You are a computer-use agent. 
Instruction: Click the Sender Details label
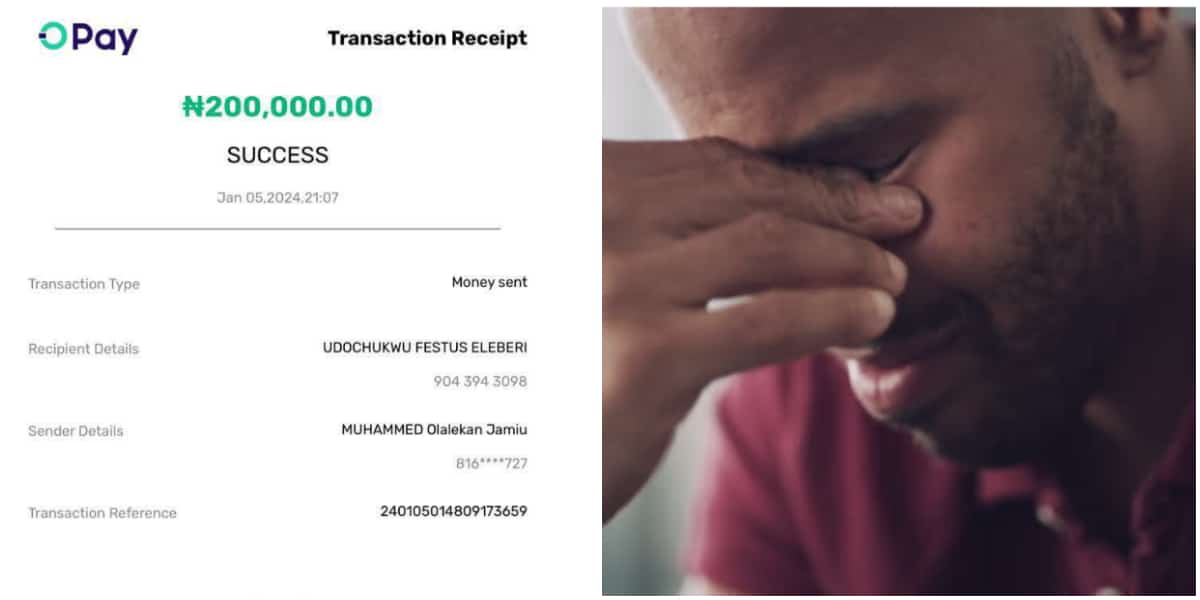(76, 431)
